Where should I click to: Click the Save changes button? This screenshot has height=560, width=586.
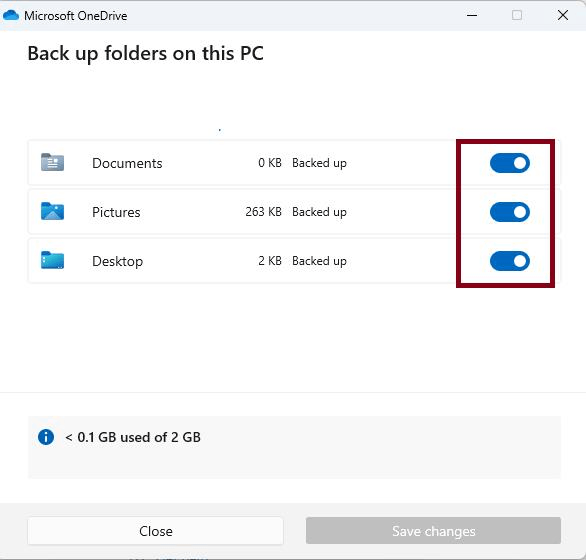coord(434,531)
